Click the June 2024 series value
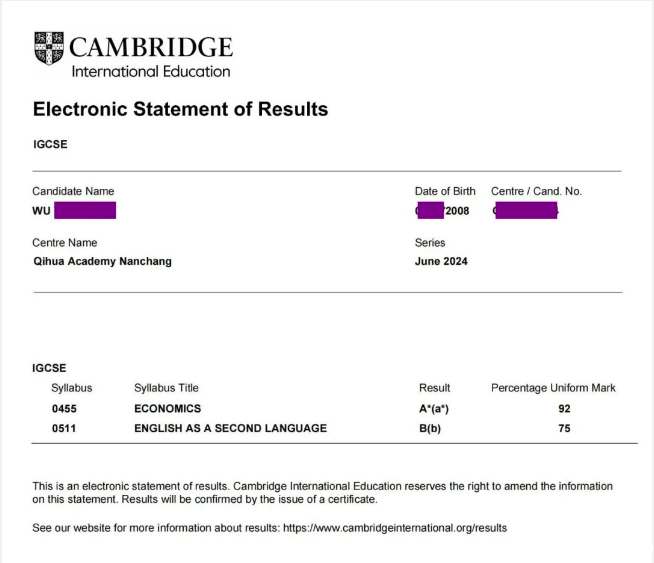The width and height of the screenshot is (654, 563). click(x=441, y=262)
